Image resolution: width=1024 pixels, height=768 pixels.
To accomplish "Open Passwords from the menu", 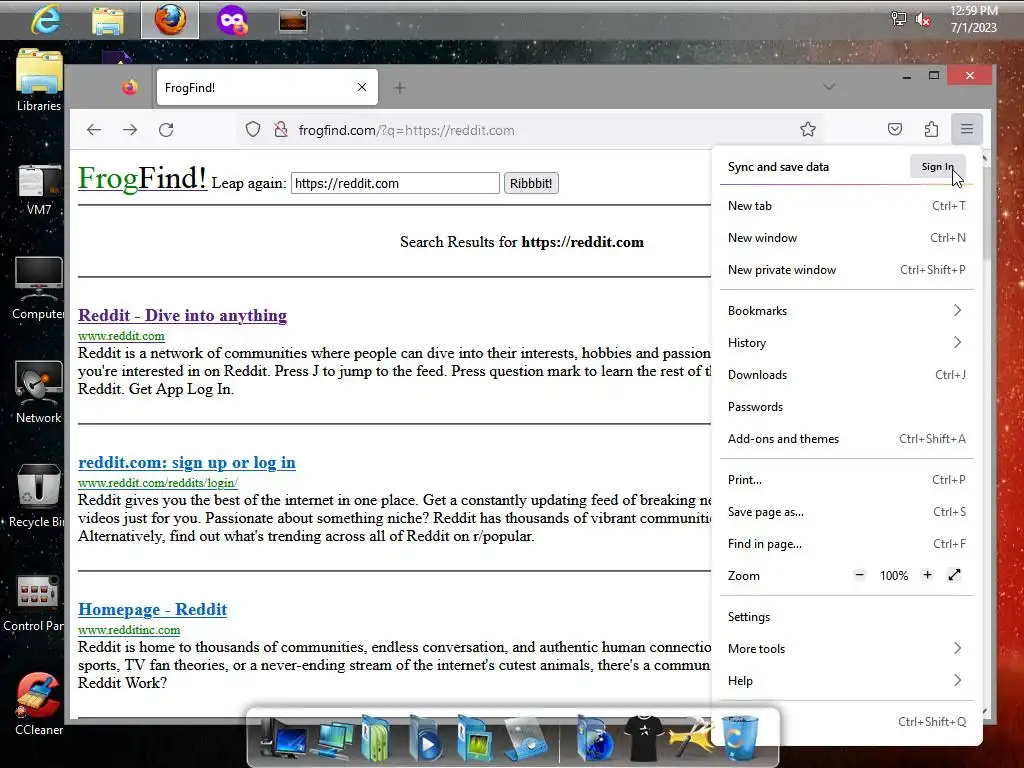I will tap(846, 407).
